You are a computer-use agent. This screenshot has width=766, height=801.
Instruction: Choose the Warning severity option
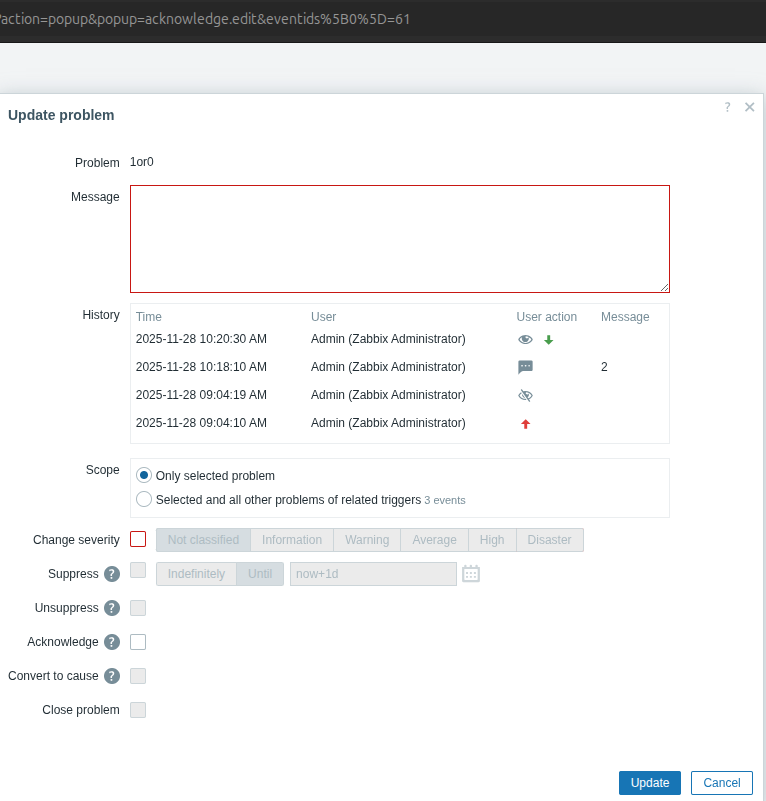(x=367, y=540)
